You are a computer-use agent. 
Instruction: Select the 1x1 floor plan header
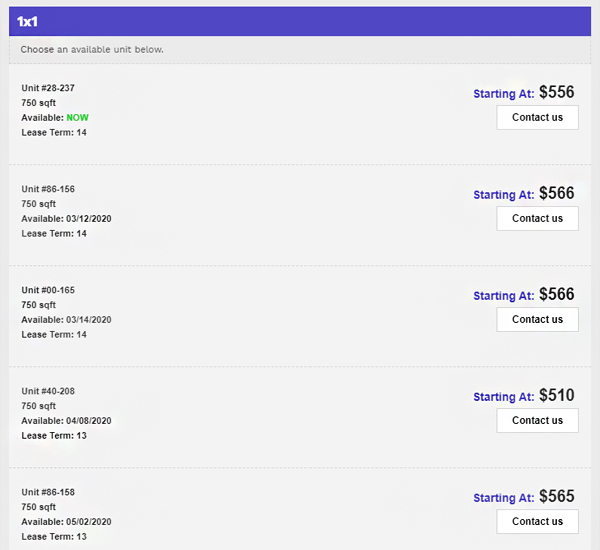[x=300, y=21]
